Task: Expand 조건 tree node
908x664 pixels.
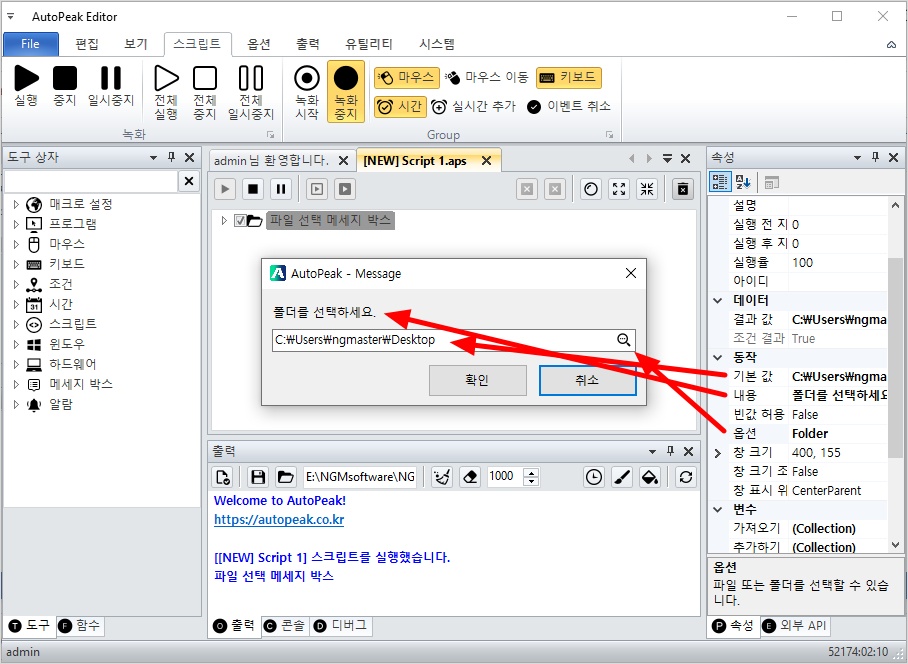Action: point(16,284)
